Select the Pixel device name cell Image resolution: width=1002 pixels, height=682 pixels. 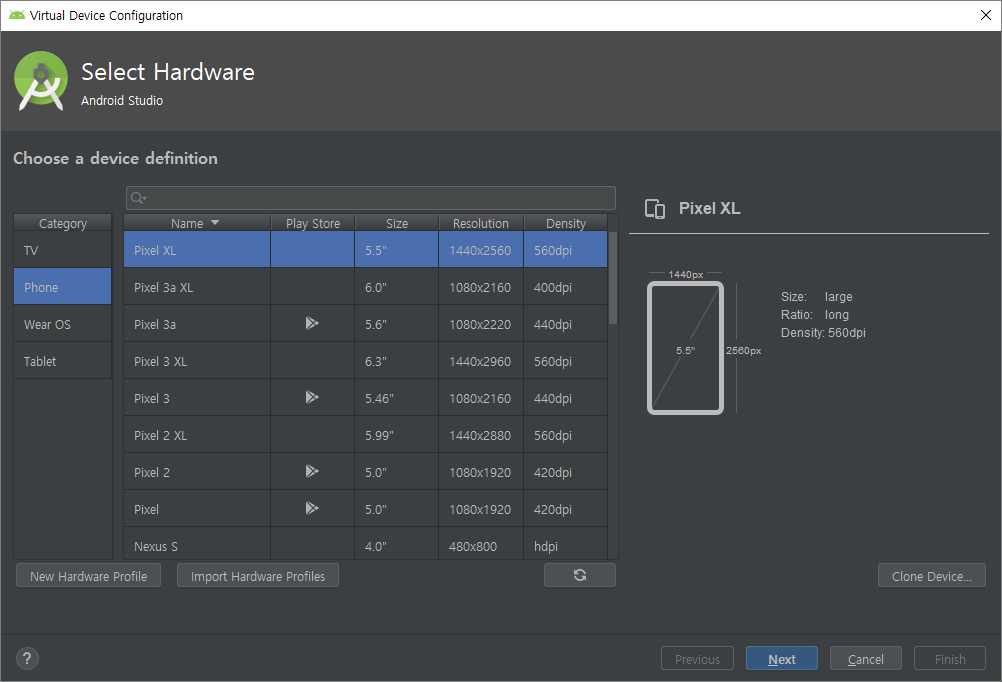(x=197, y=509)
